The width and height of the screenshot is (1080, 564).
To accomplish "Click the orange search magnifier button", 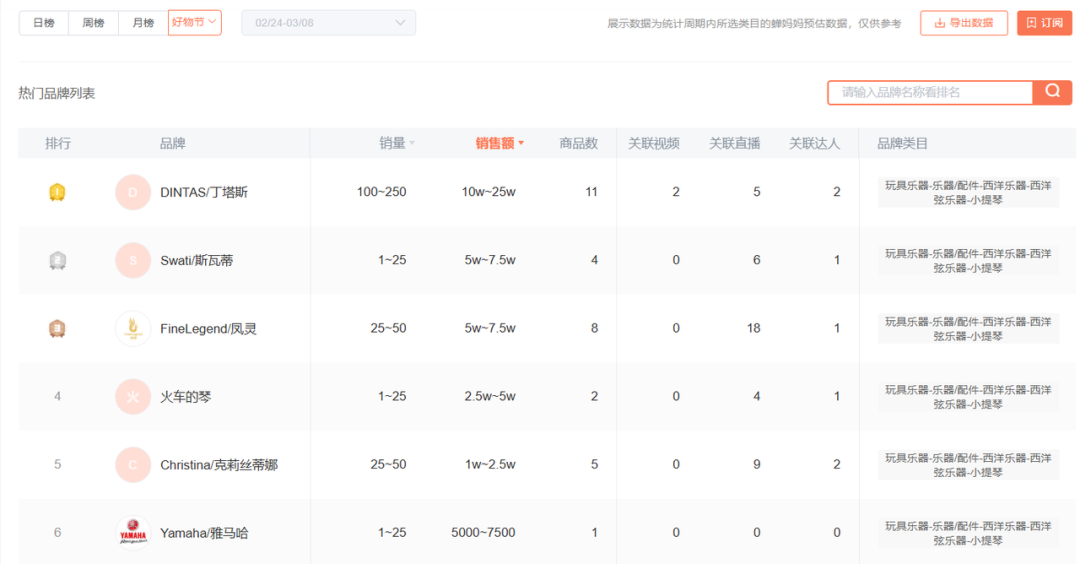I will click(x=1052, y=92).
